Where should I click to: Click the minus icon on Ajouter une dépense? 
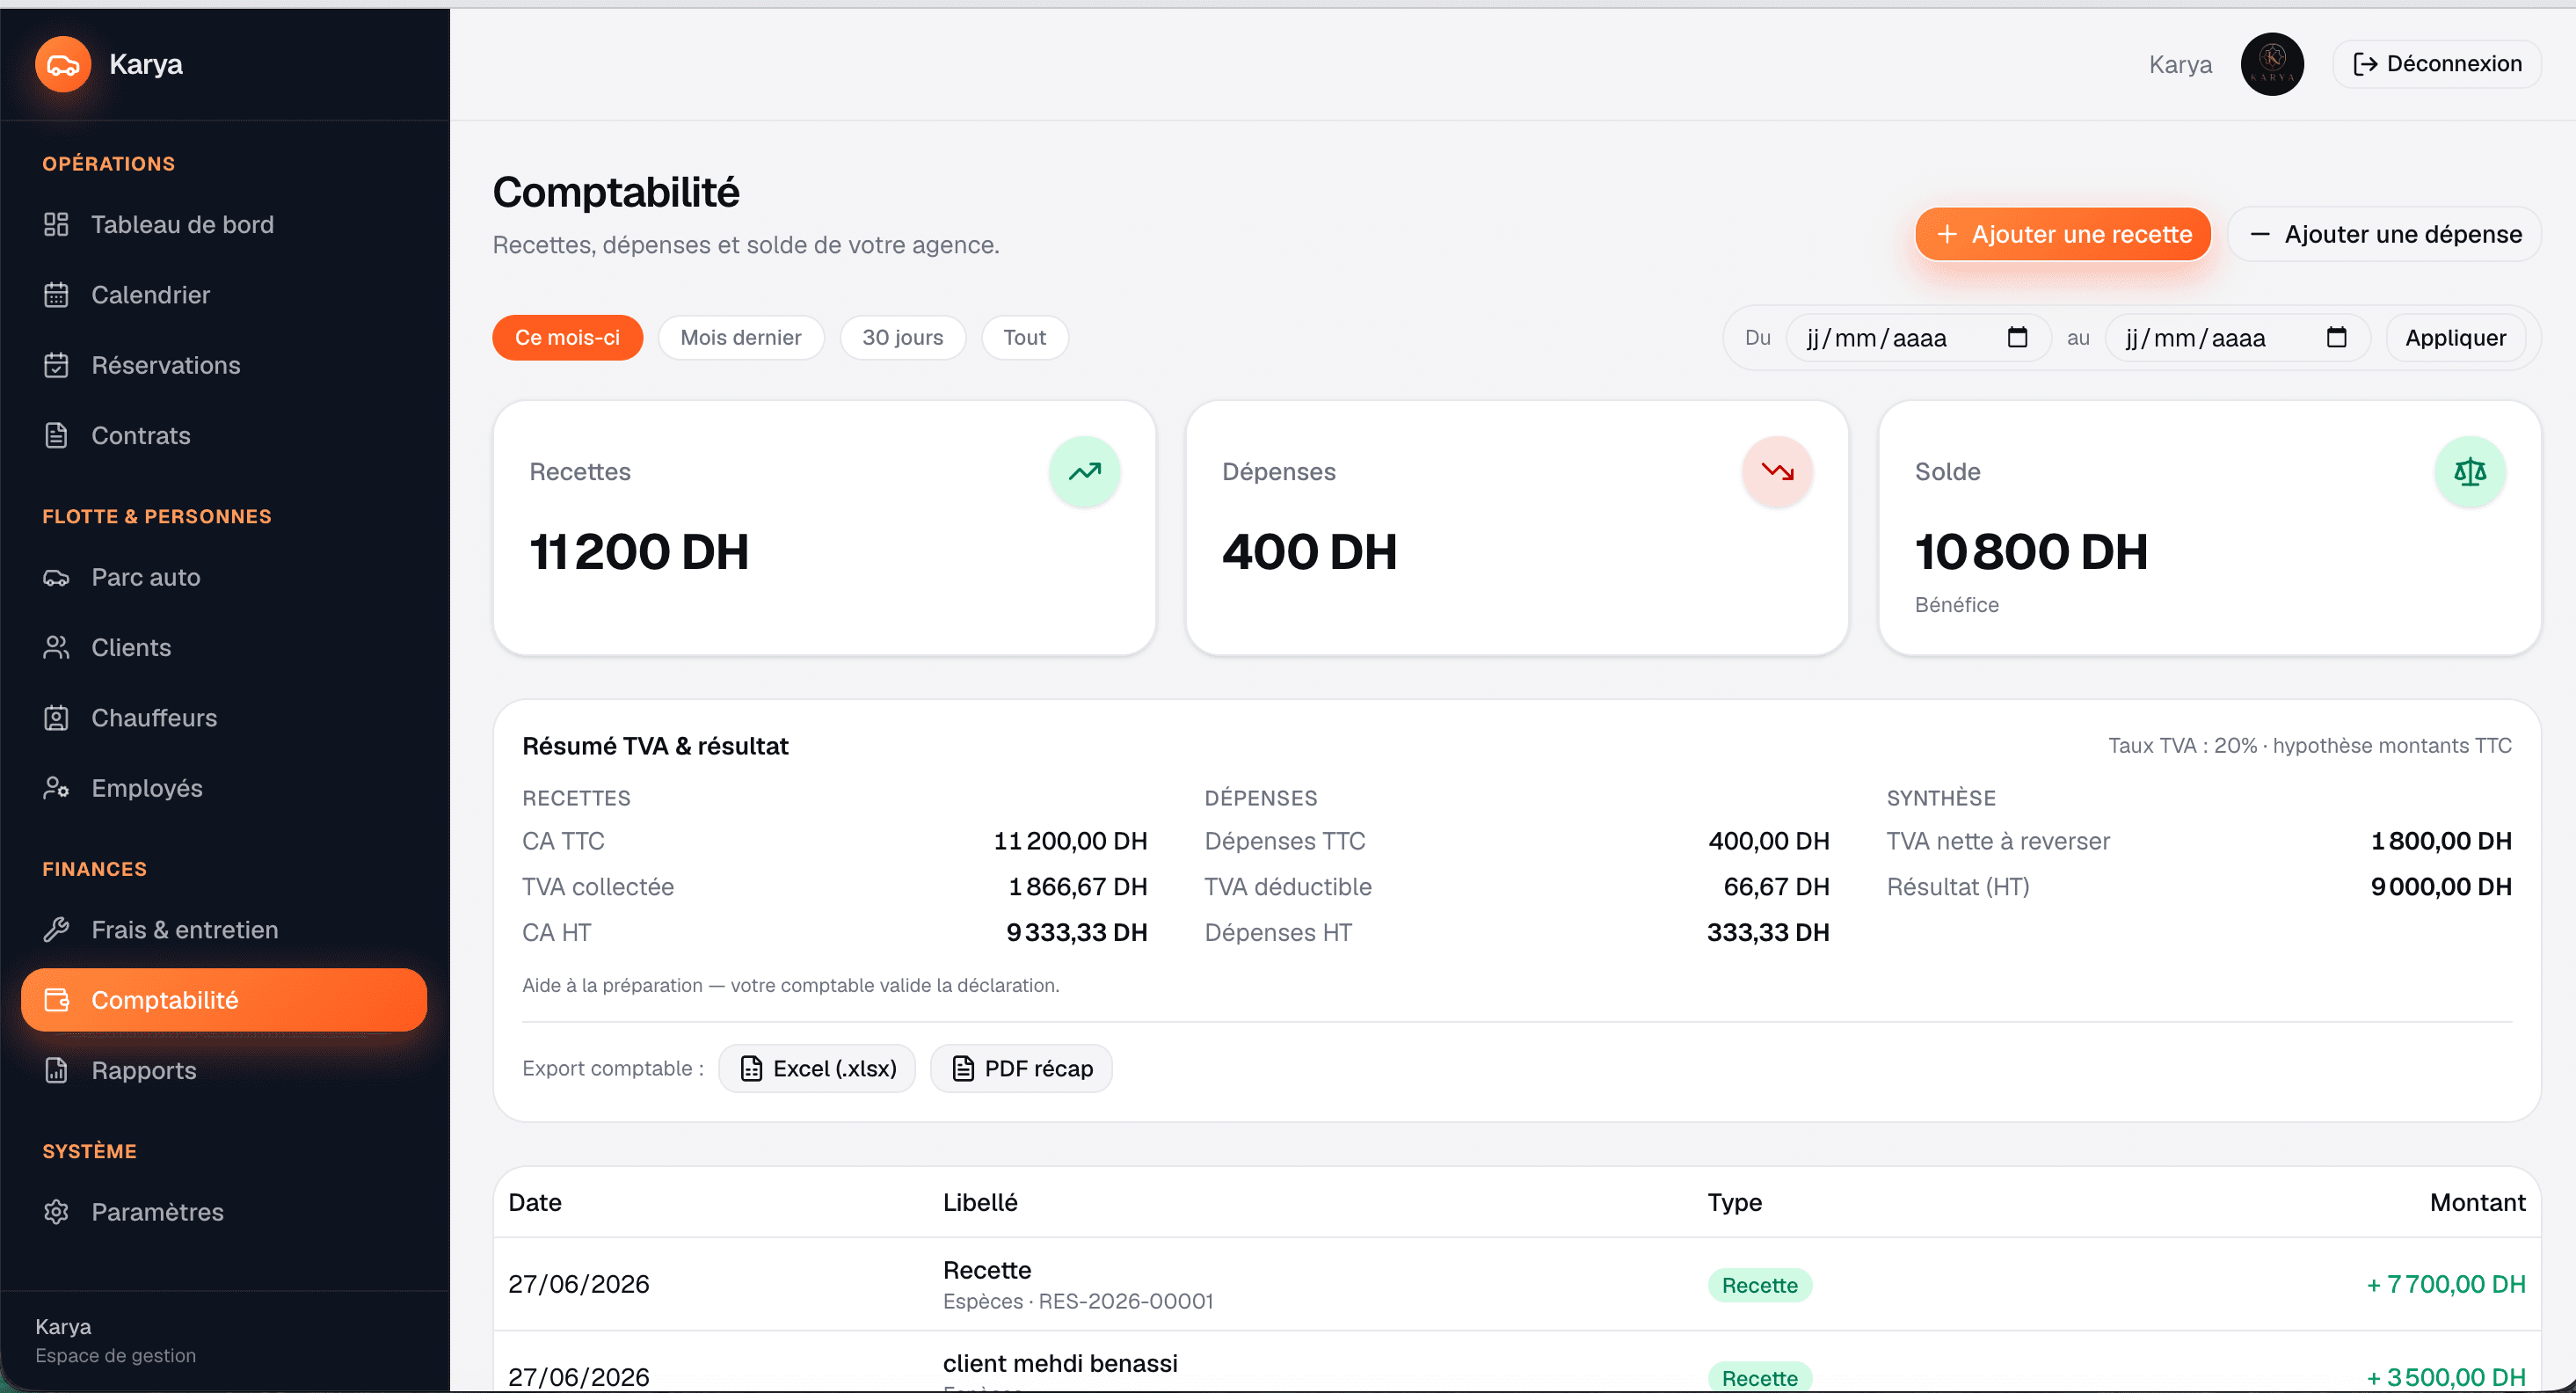coord(2259,234)
